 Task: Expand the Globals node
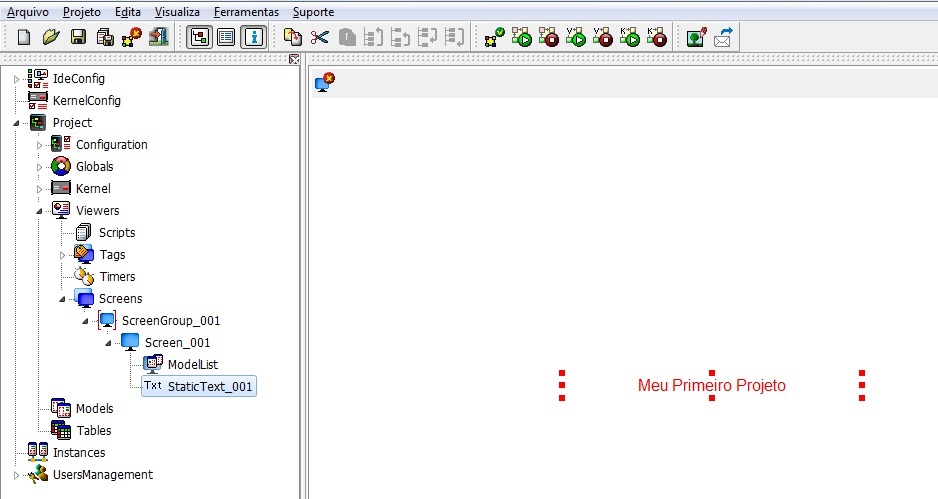point(39,167)
